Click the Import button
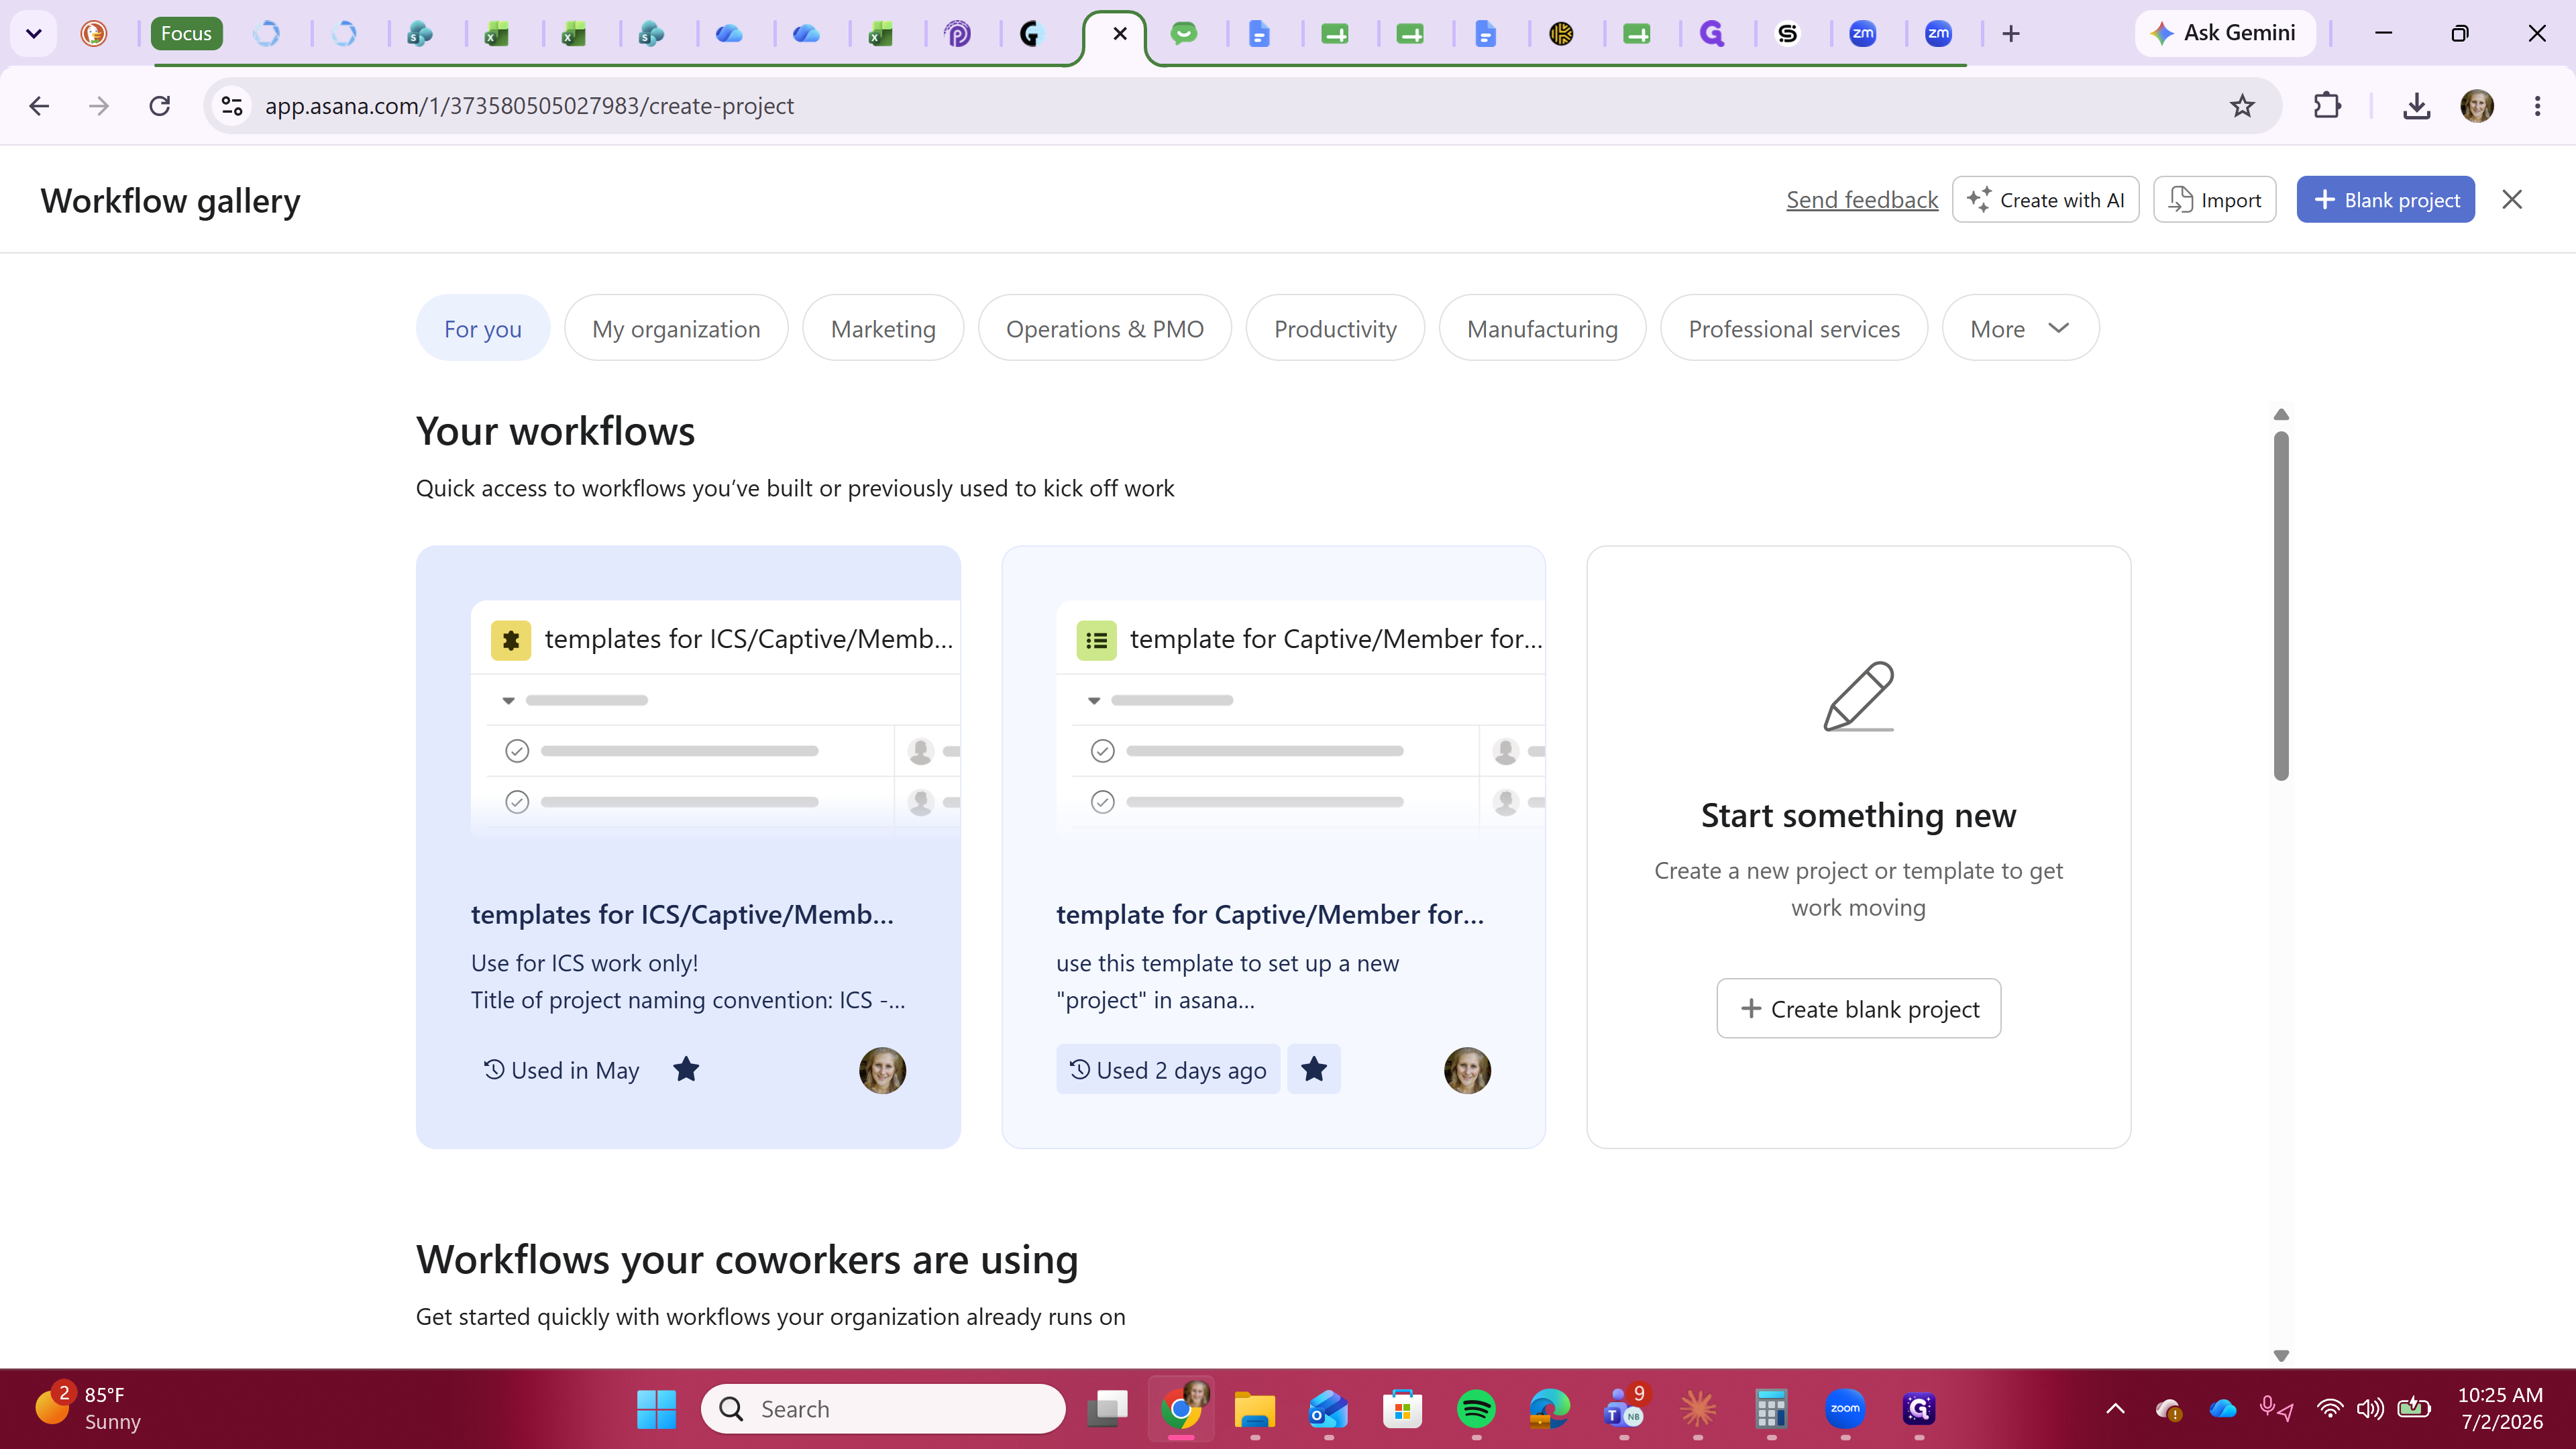The height and width of the screenshot is (1449, 2576). pos(2214,200)
